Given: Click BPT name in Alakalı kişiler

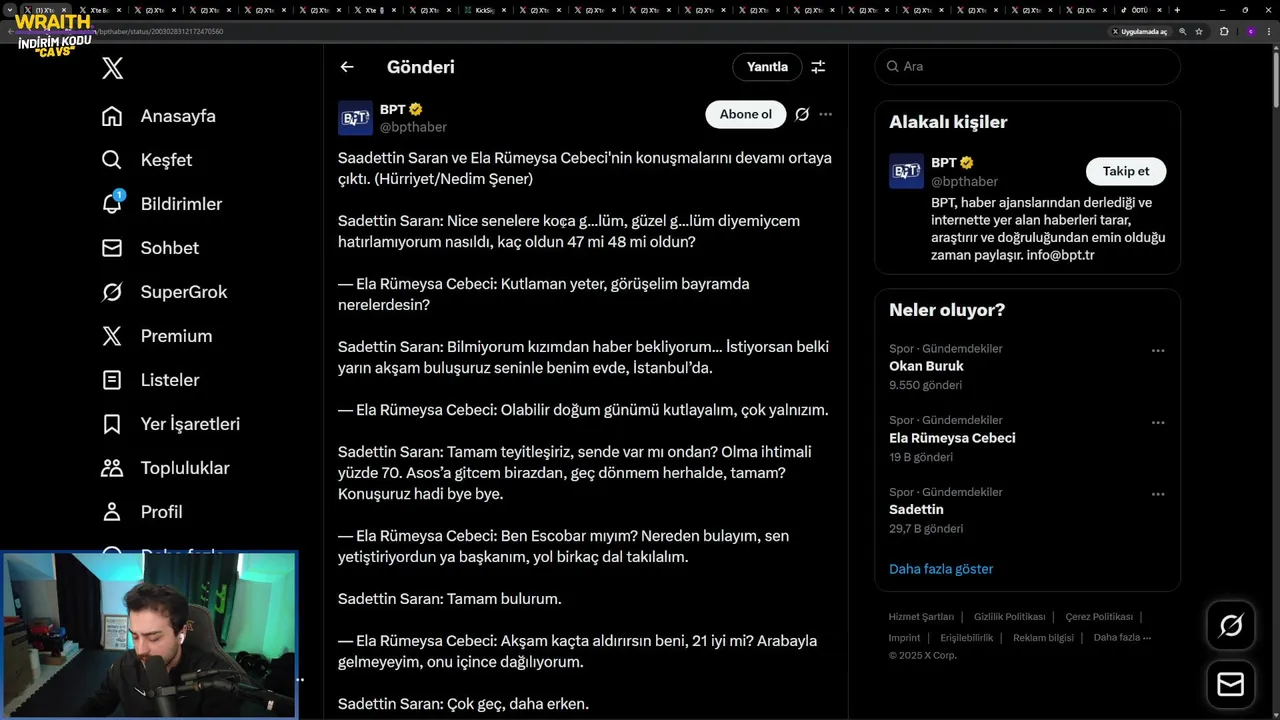Looking at the screenshot, I should (944, 162).
